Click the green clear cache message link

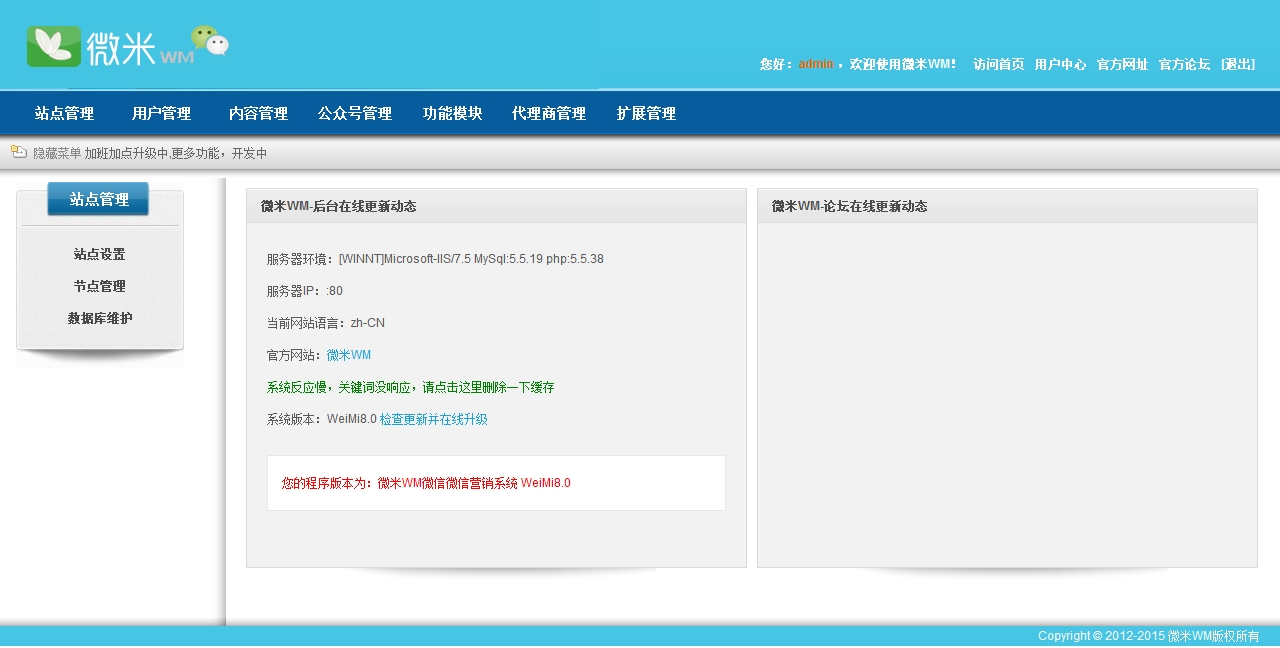[x=410, y=387]
